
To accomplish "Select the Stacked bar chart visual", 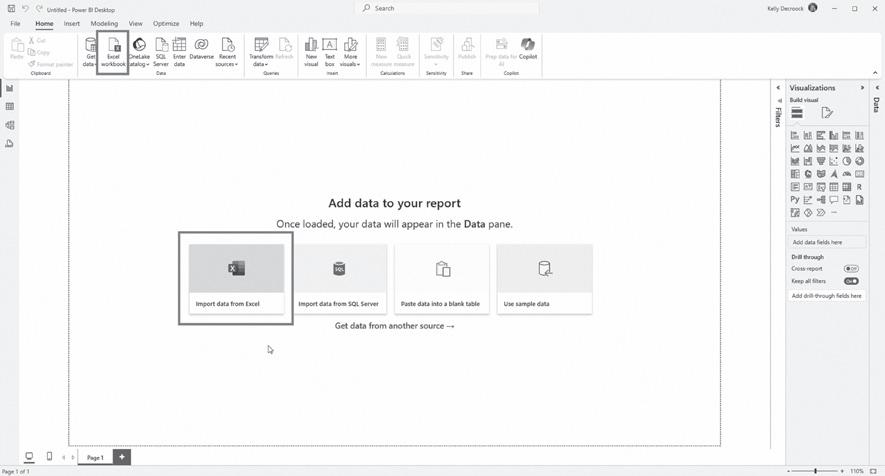I will (x=795, y=136).
